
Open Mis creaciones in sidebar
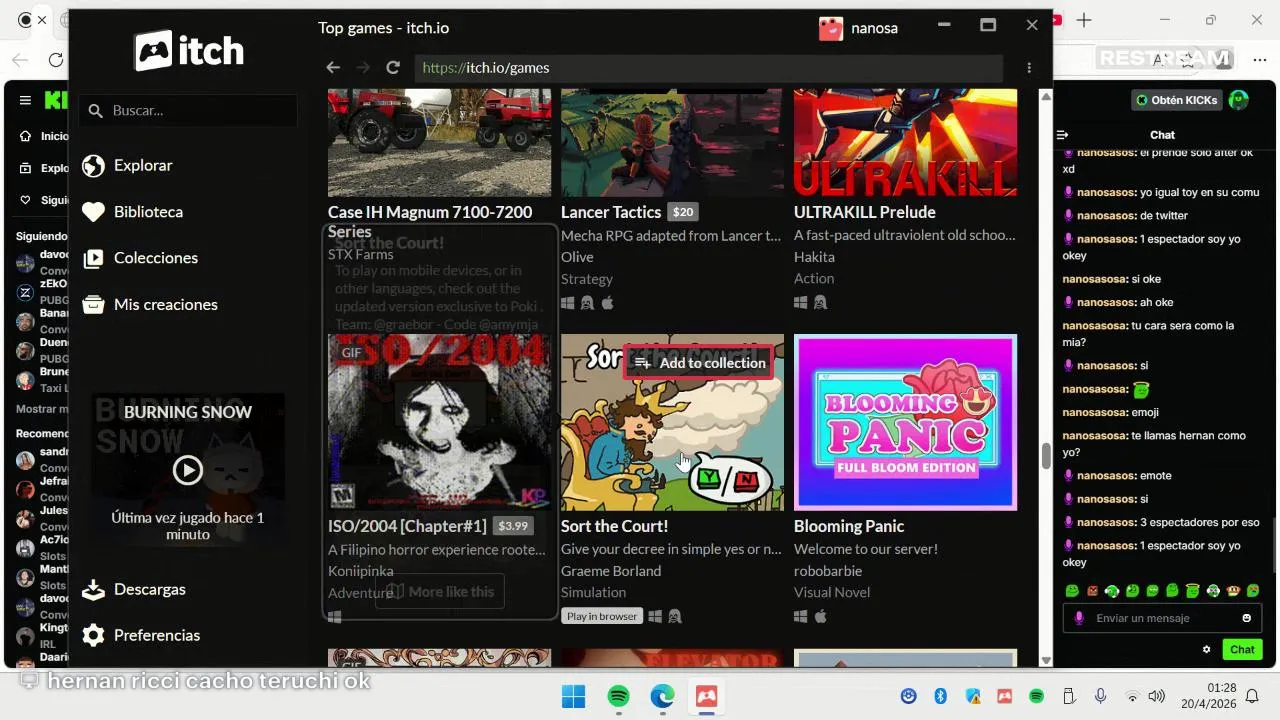click(166, 304)
